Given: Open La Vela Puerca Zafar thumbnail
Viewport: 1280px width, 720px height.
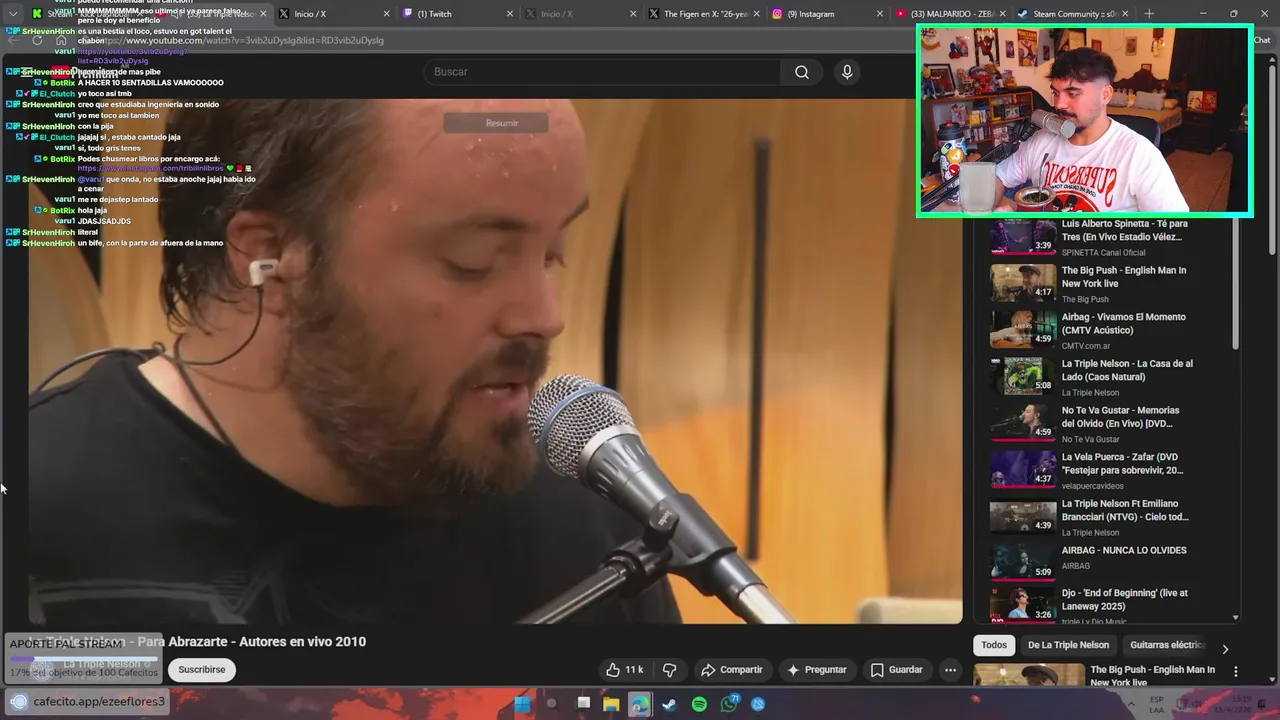Looking at the screenshot, I should (1023, 469).
